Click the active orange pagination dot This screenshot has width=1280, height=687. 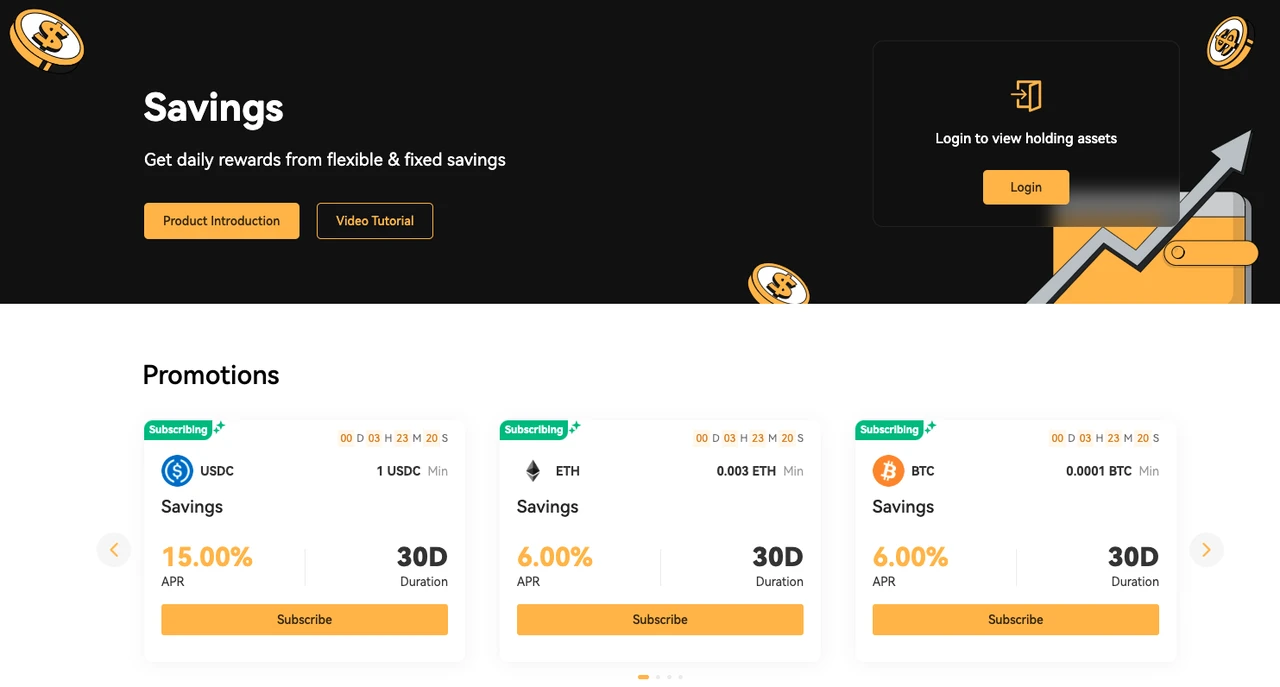coord(643,677)
